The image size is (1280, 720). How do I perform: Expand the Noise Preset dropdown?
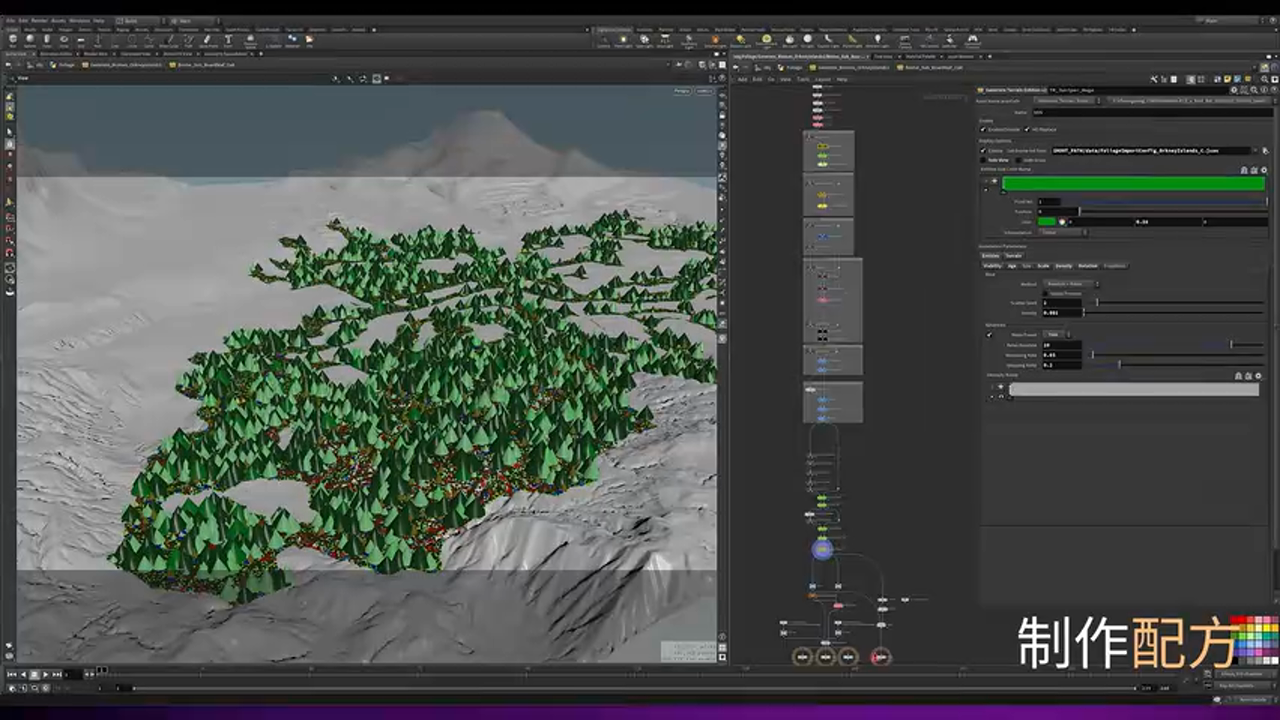[1055, 334]
